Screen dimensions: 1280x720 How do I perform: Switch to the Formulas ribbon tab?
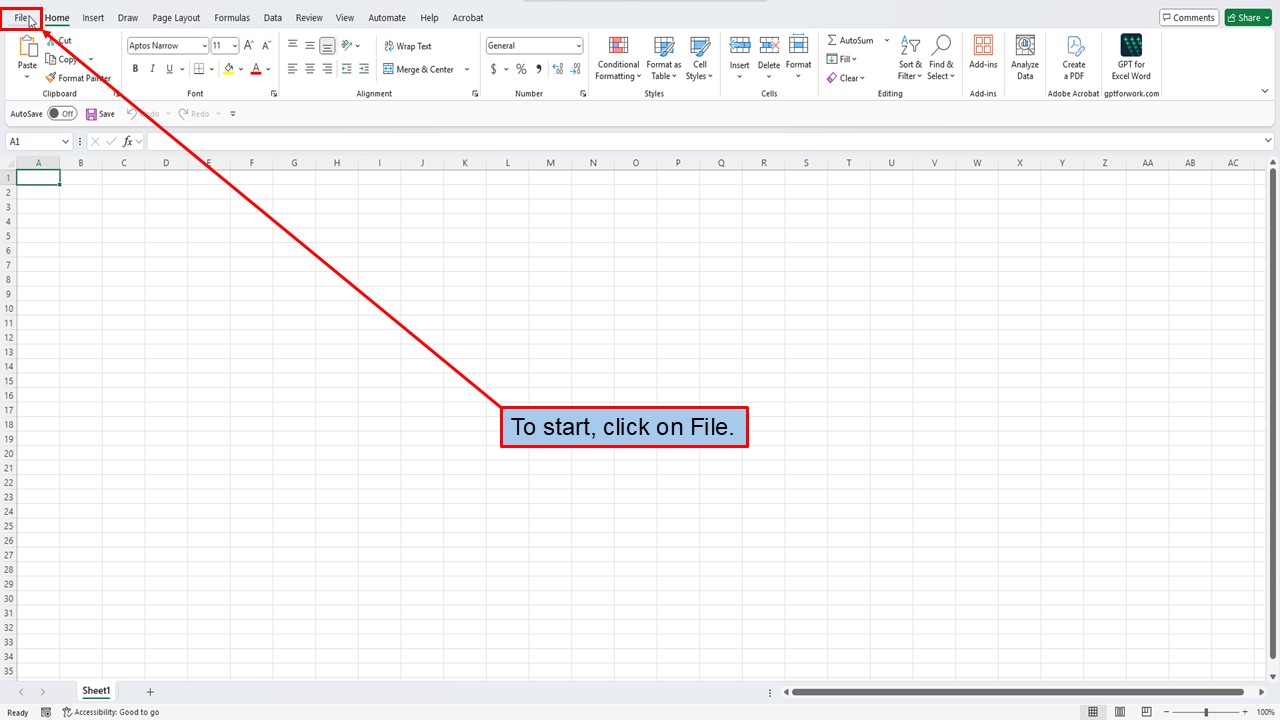pyautogui.click(x=231, y=17)
